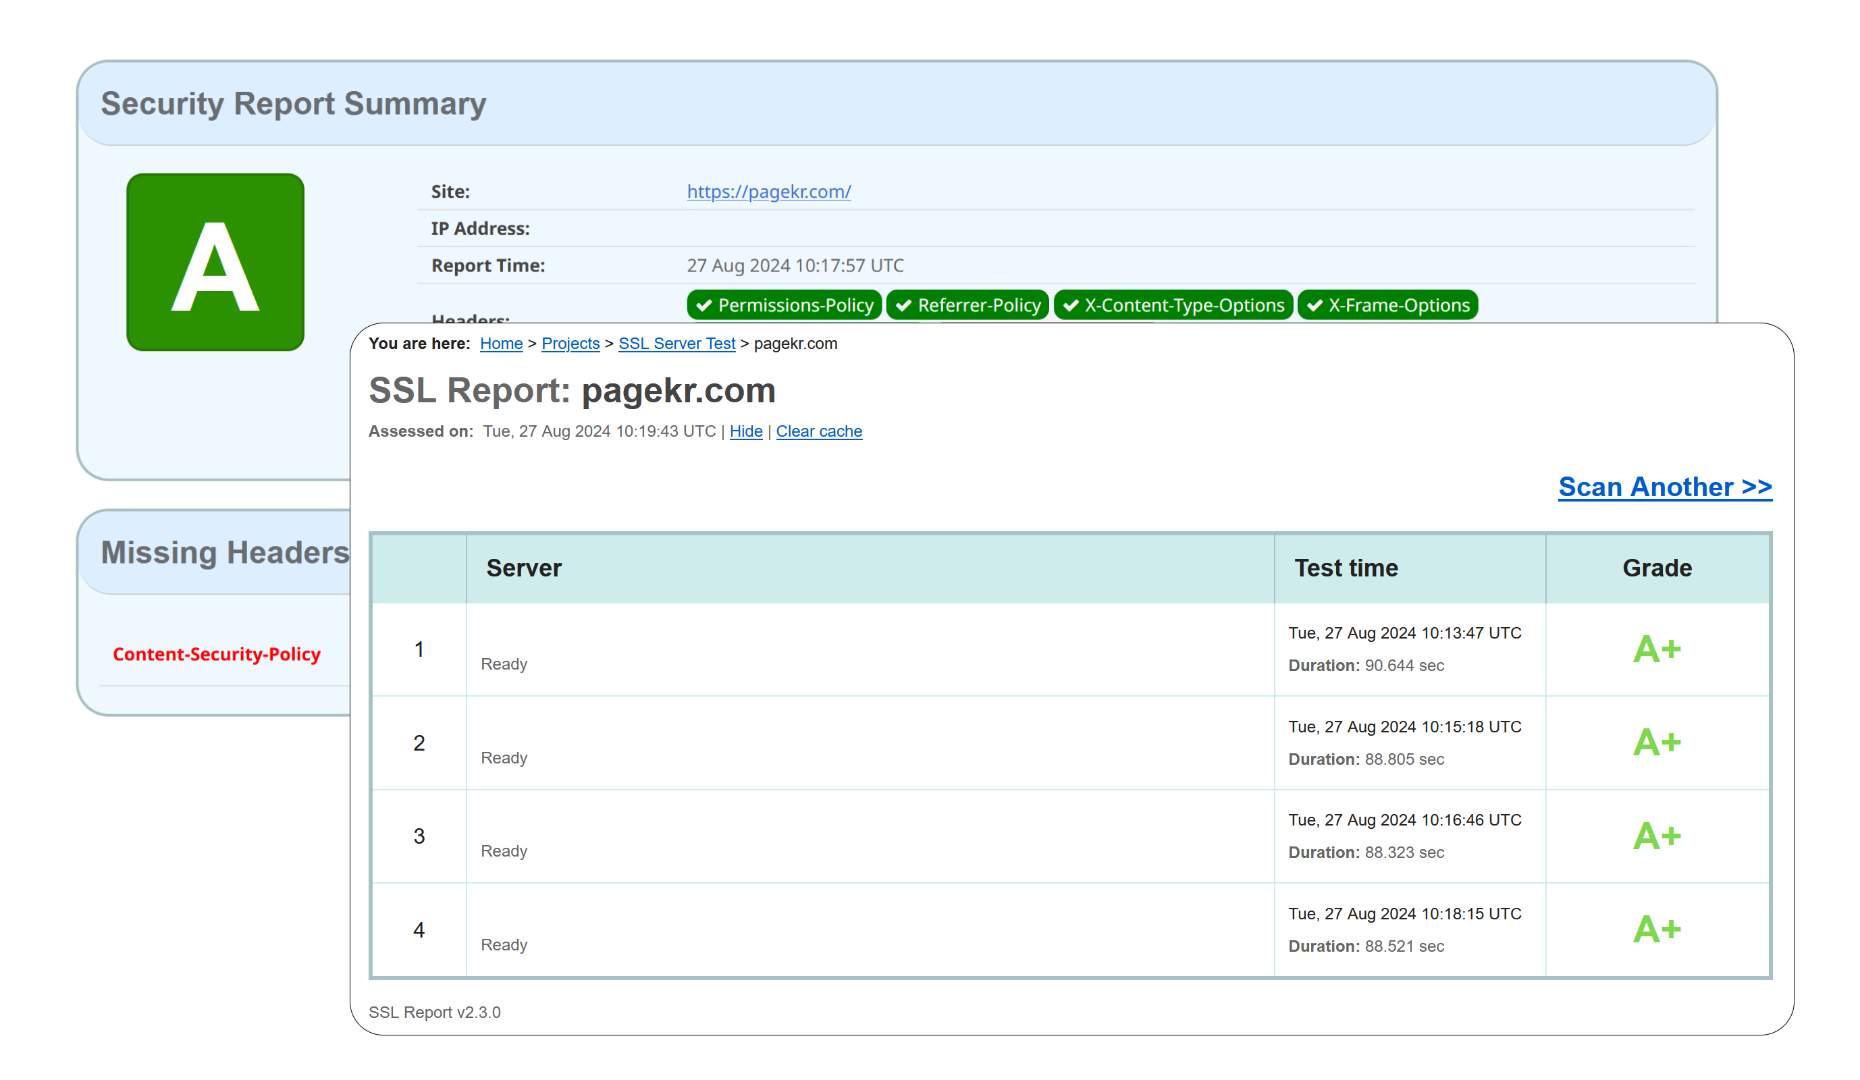Click the A+ grade for server 4
1860x1080 pixels.
1657,929
